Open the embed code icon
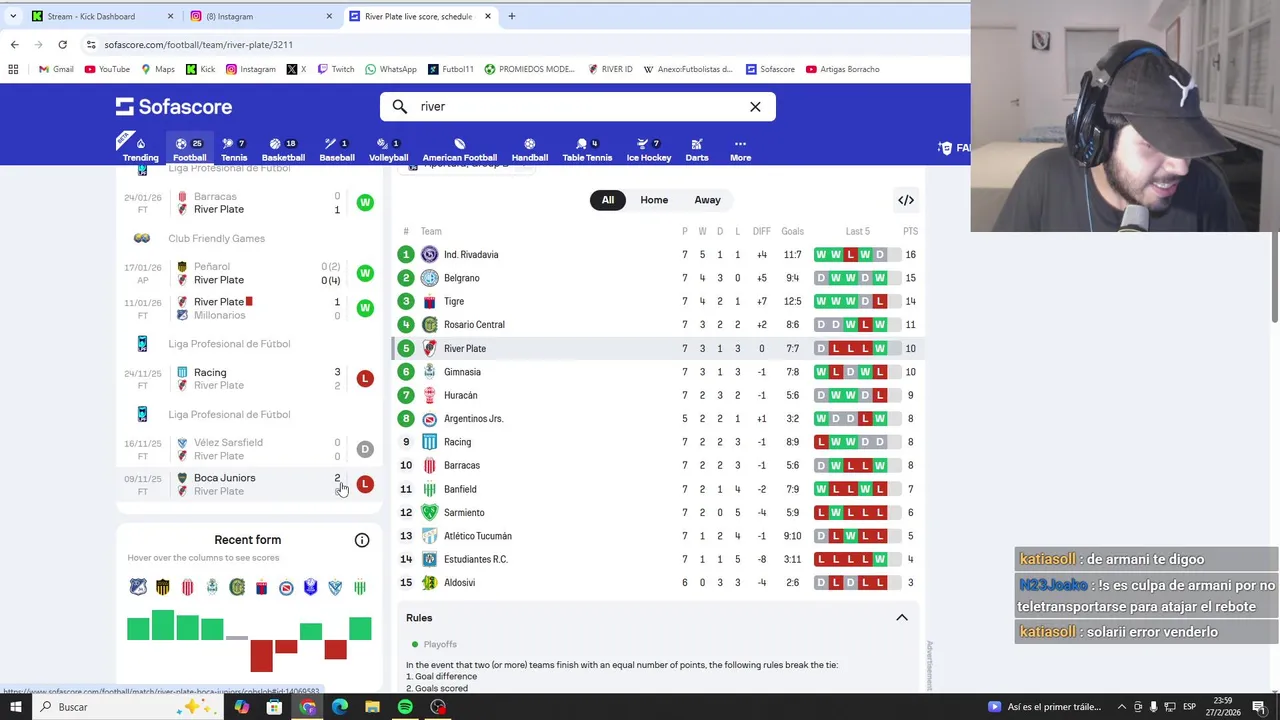 click(906, 200)
